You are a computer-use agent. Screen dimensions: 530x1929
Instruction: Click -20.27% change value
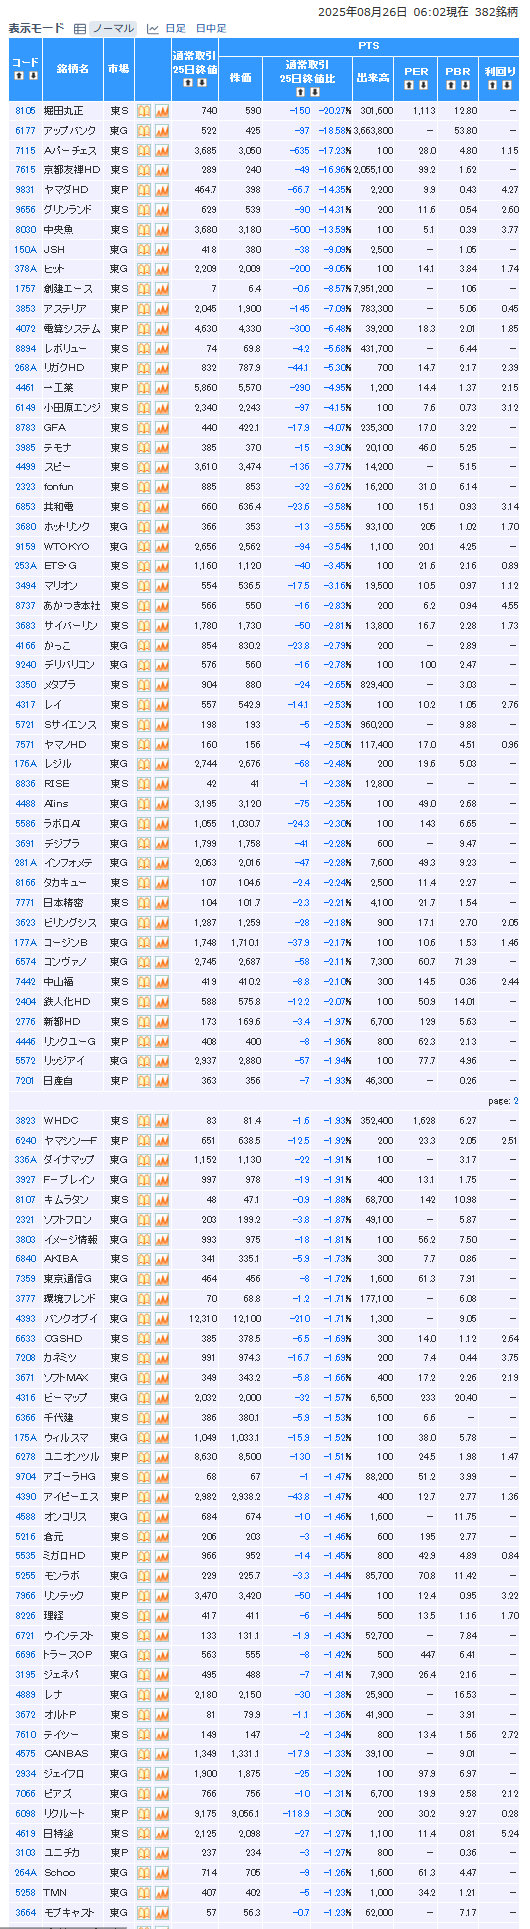(x=335, y=111)
